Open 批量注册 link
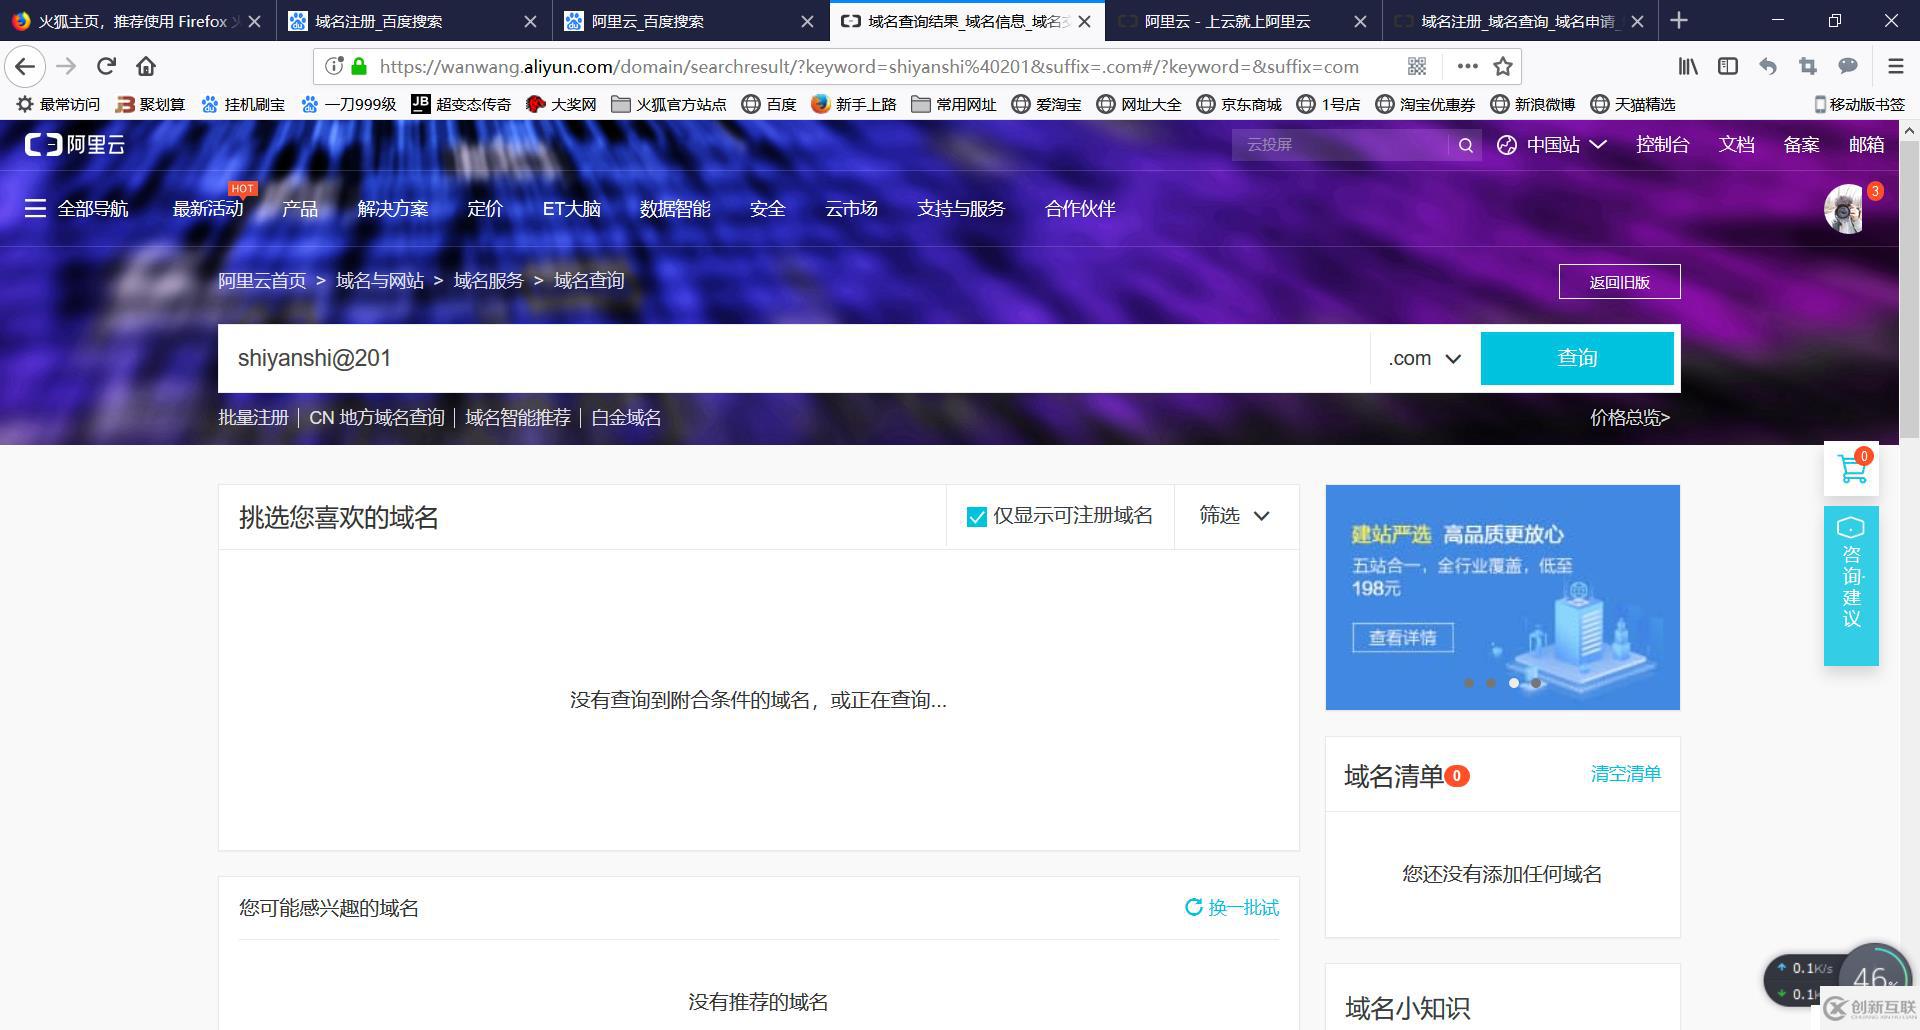Image resolution: width=1920 pixels, height=1030 pixels. click(253, 417)
